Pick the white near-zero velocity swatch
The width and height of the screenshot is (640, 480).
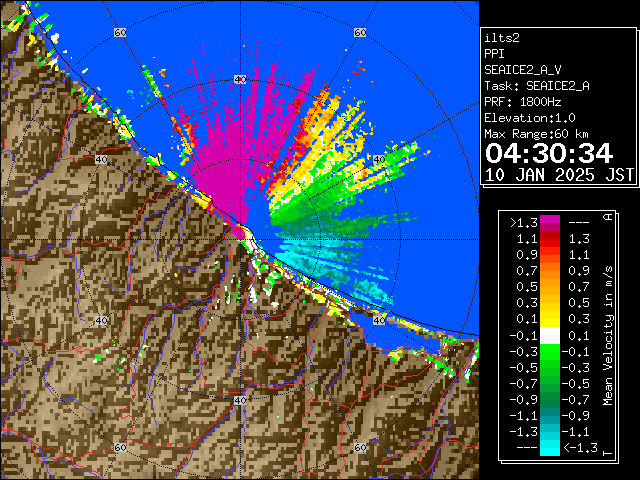550,336
